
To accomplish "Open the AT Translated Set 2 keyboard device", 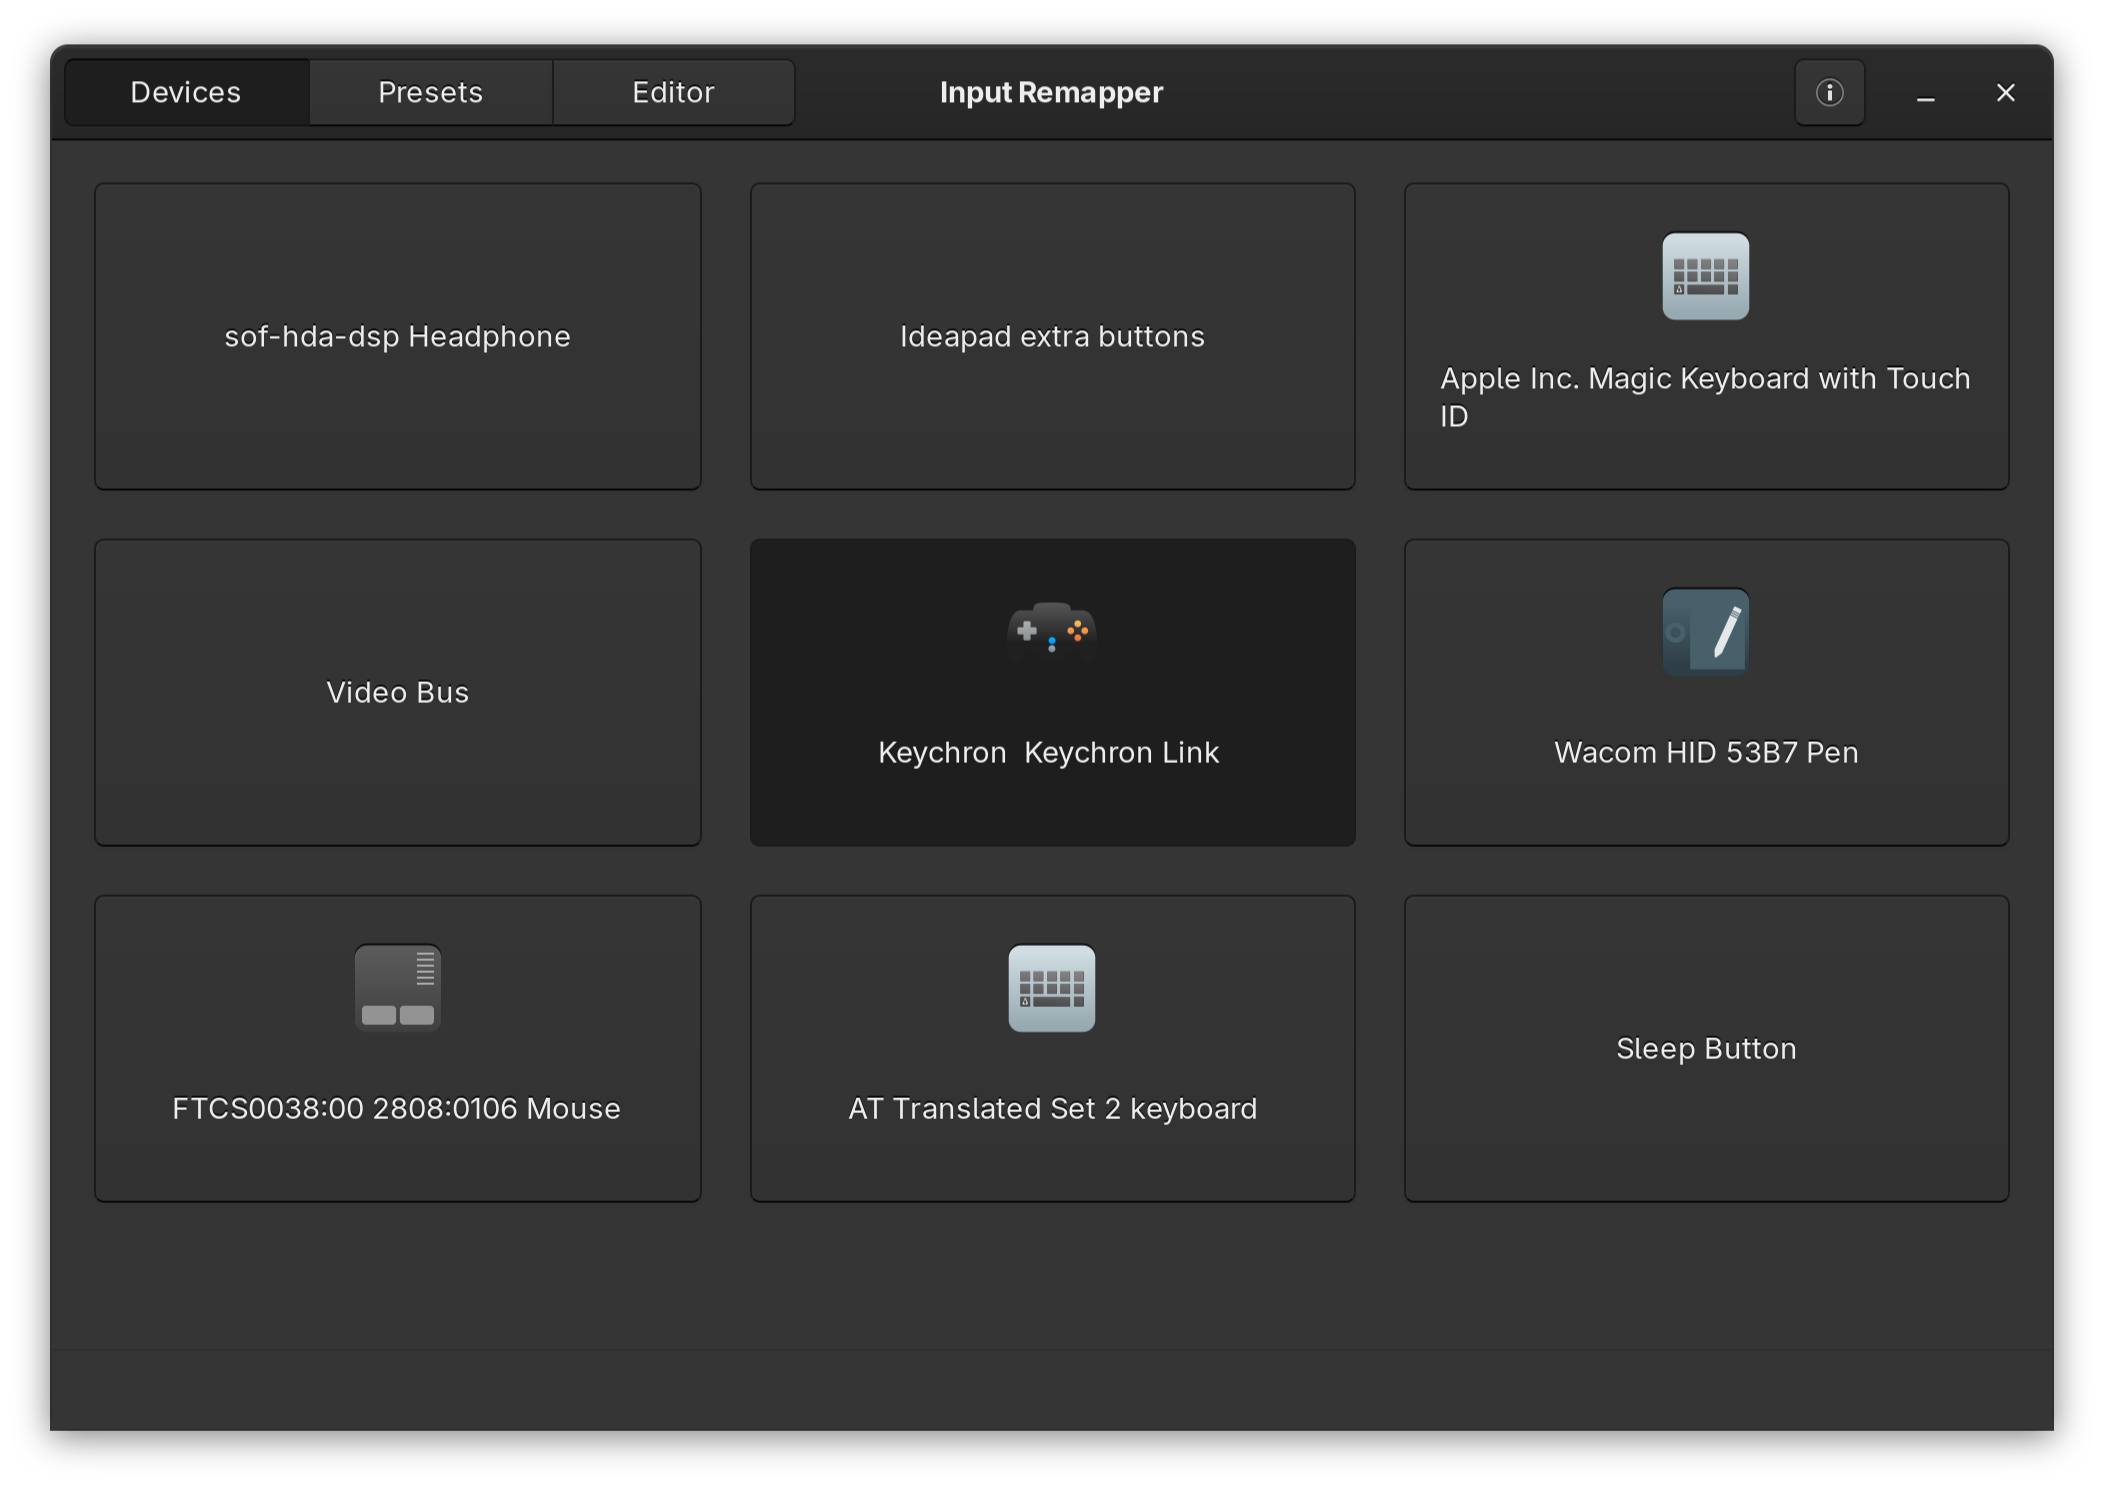I will (x=1051, y=1048).
